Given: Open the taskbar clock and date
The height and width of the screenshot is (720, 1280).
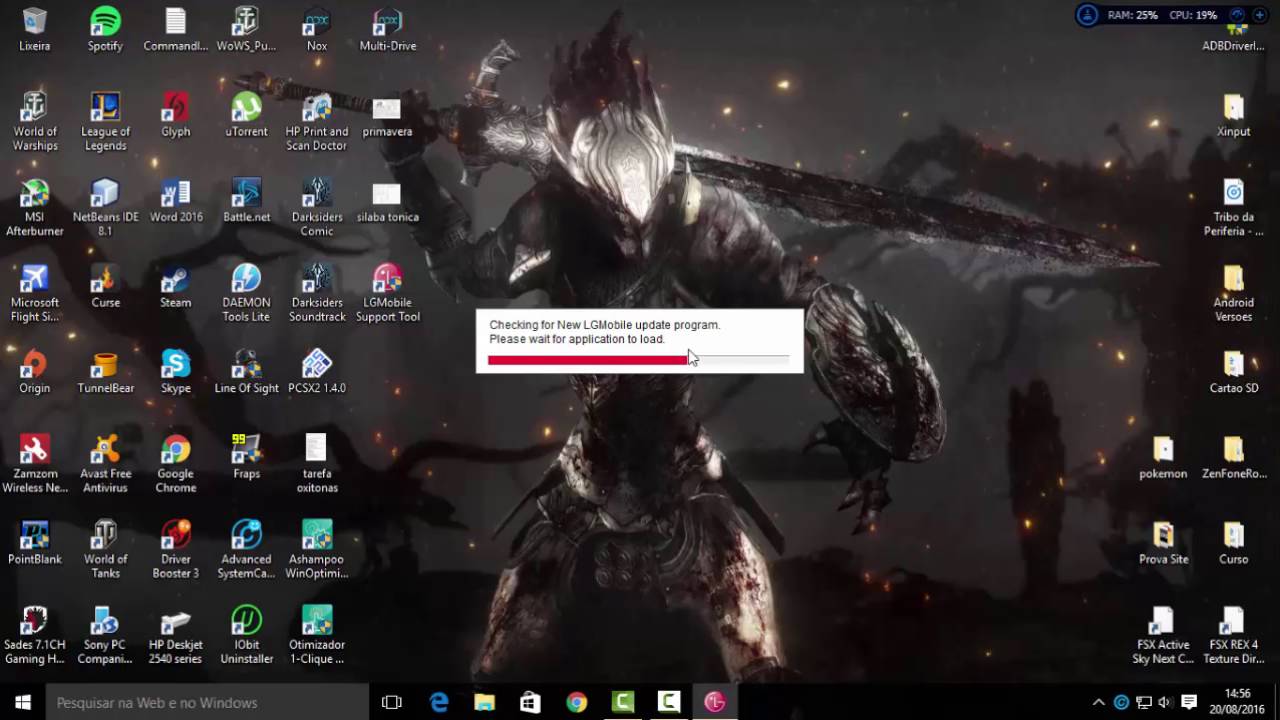Looking at the screenshot, I should [x=1238, y=702].
